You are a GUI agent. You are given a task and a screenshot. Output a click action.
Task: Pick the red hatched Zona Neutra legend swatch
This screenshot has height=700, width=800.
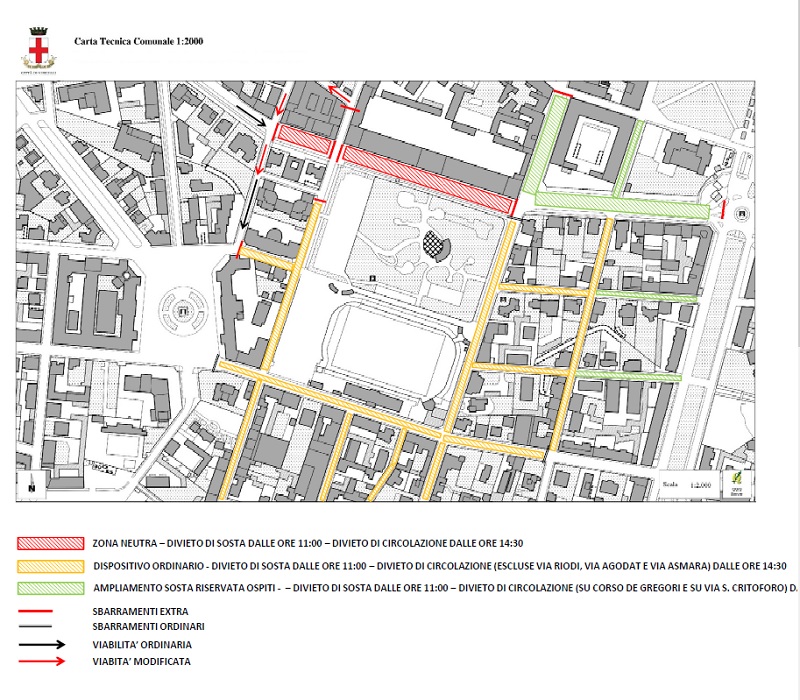pyautogui.click(x=51, y=543)
